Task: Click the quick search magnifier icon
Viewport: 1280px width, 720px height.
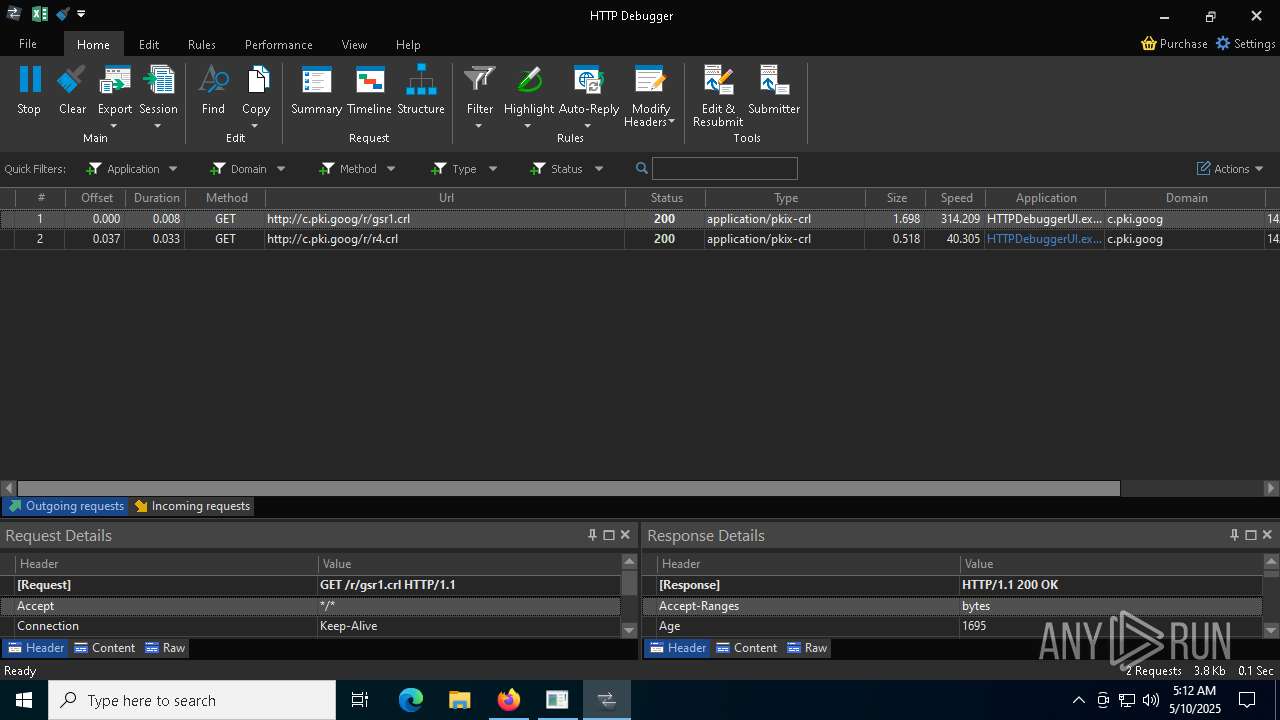Action: tap(642, 168)
